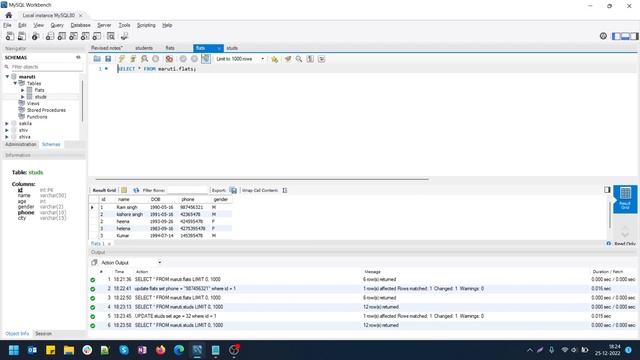Click the result grid vertical scrollbar
Image resolution: width=640 pixels, height=360 pixels.
(x=610, y=214)
